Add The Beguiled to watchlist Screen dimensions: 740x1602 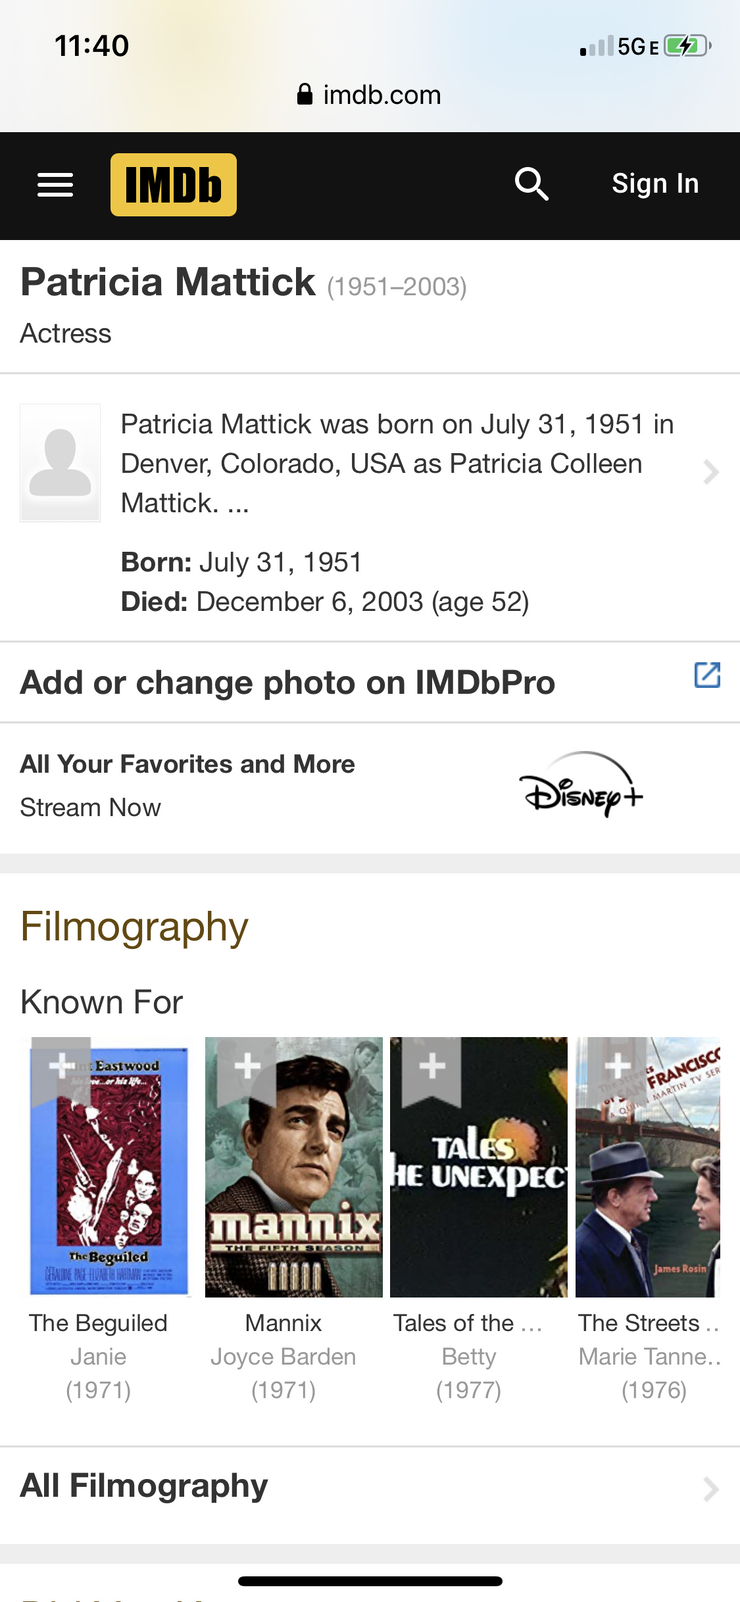point(61,1067)
